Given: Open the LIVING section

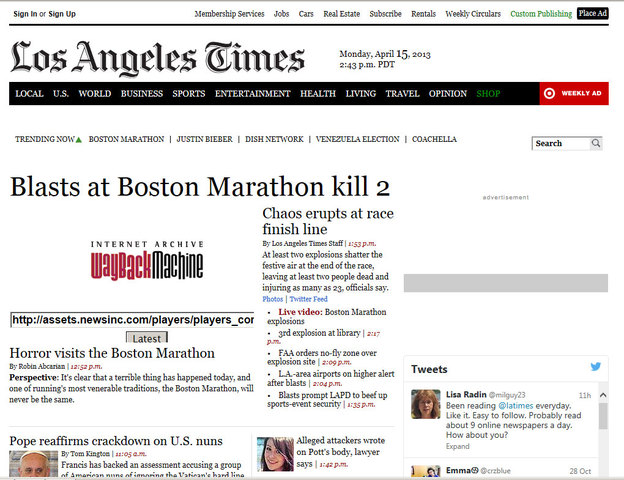Looking at the screenshot, I should click(361, 94).
